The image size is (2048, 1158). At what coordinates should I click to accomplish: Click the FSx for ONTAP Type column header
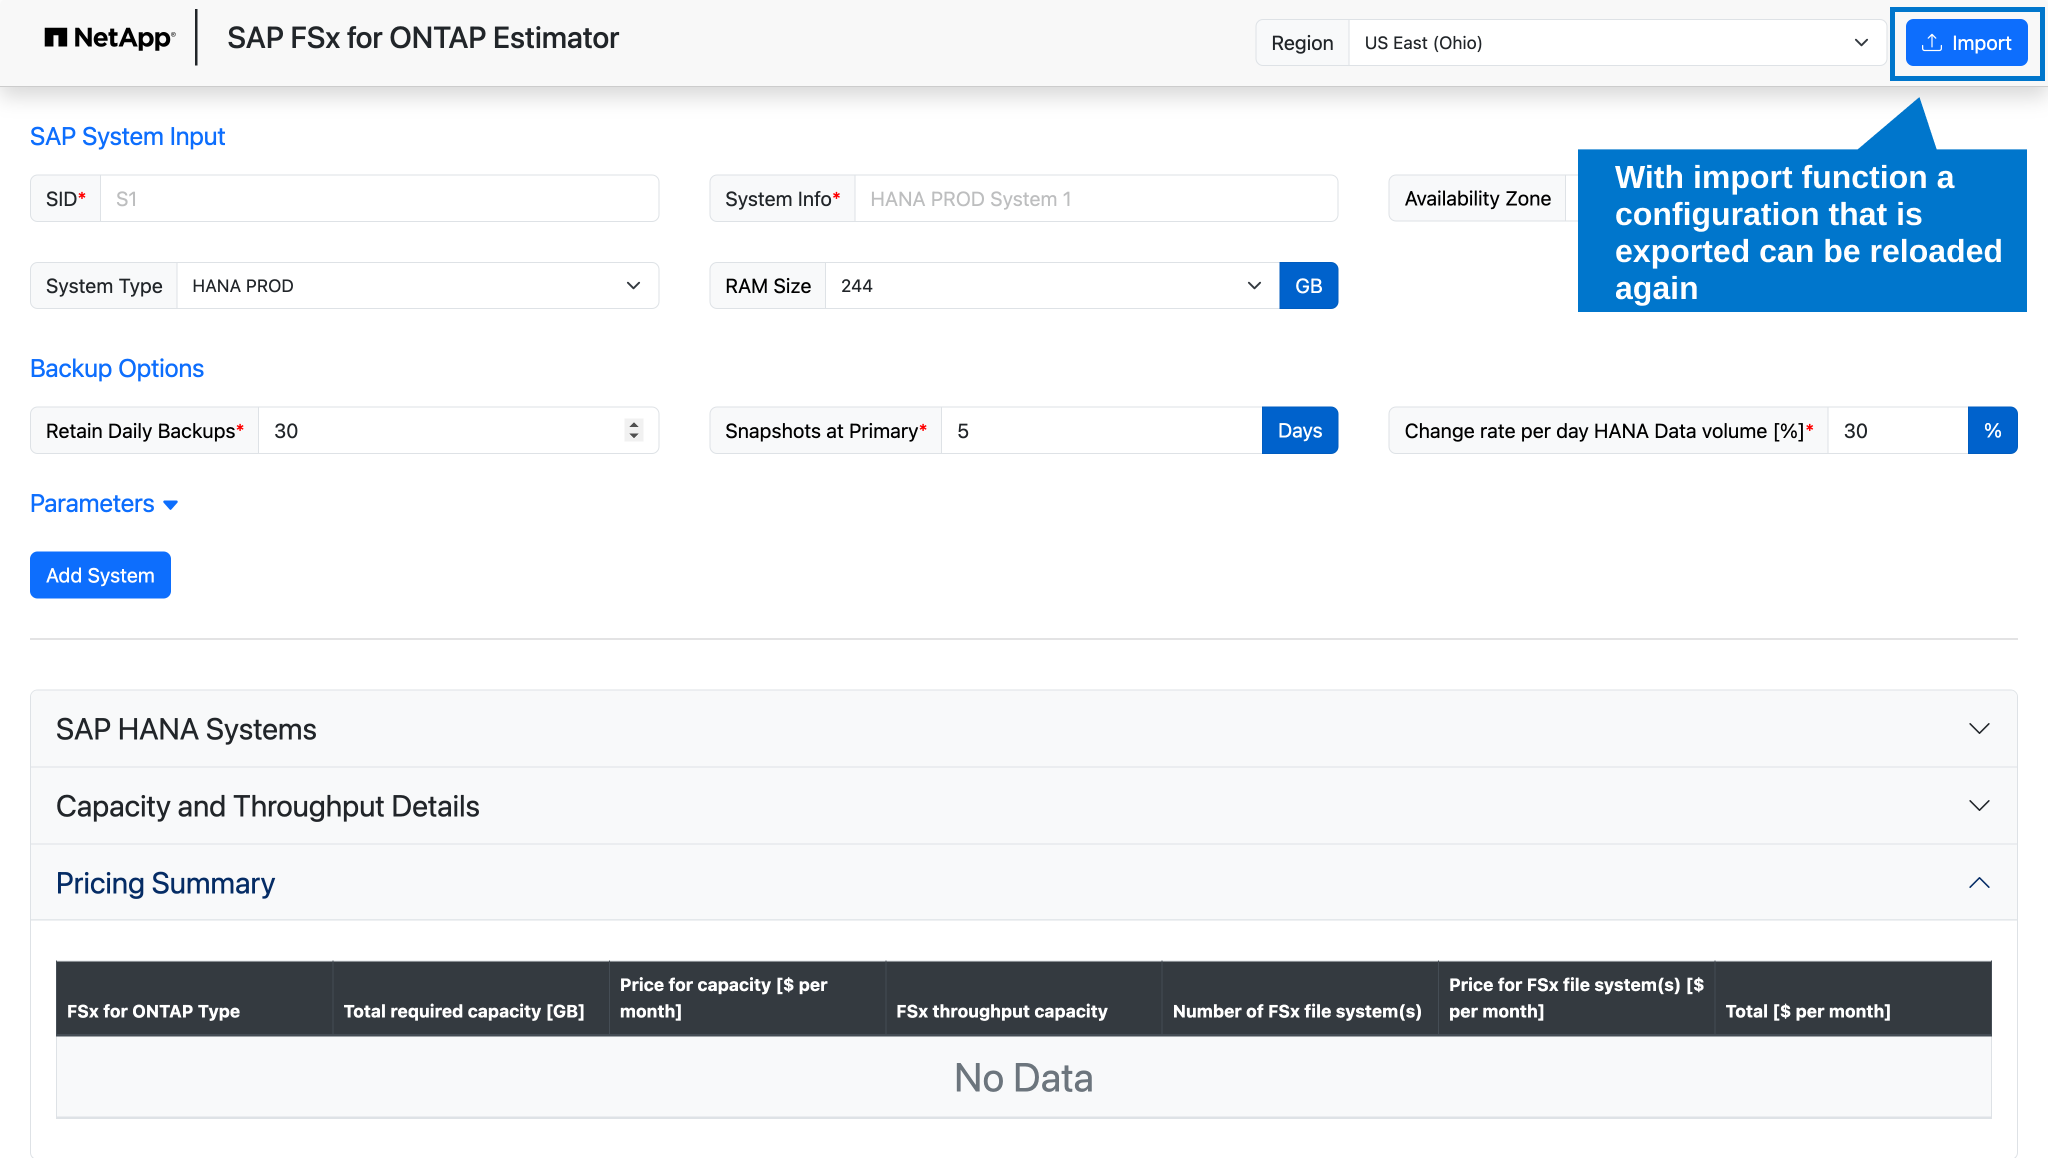tap(194, 998)
